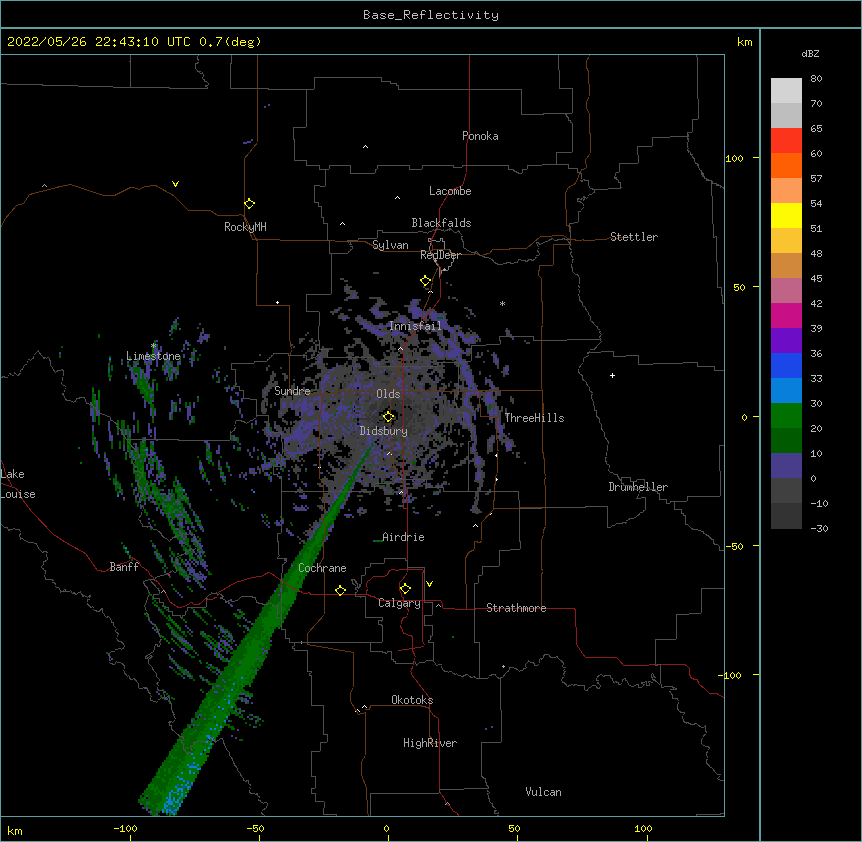Click the Cochrane label
The height and width of the screenshot is (842, 862).
pos(322,568)
